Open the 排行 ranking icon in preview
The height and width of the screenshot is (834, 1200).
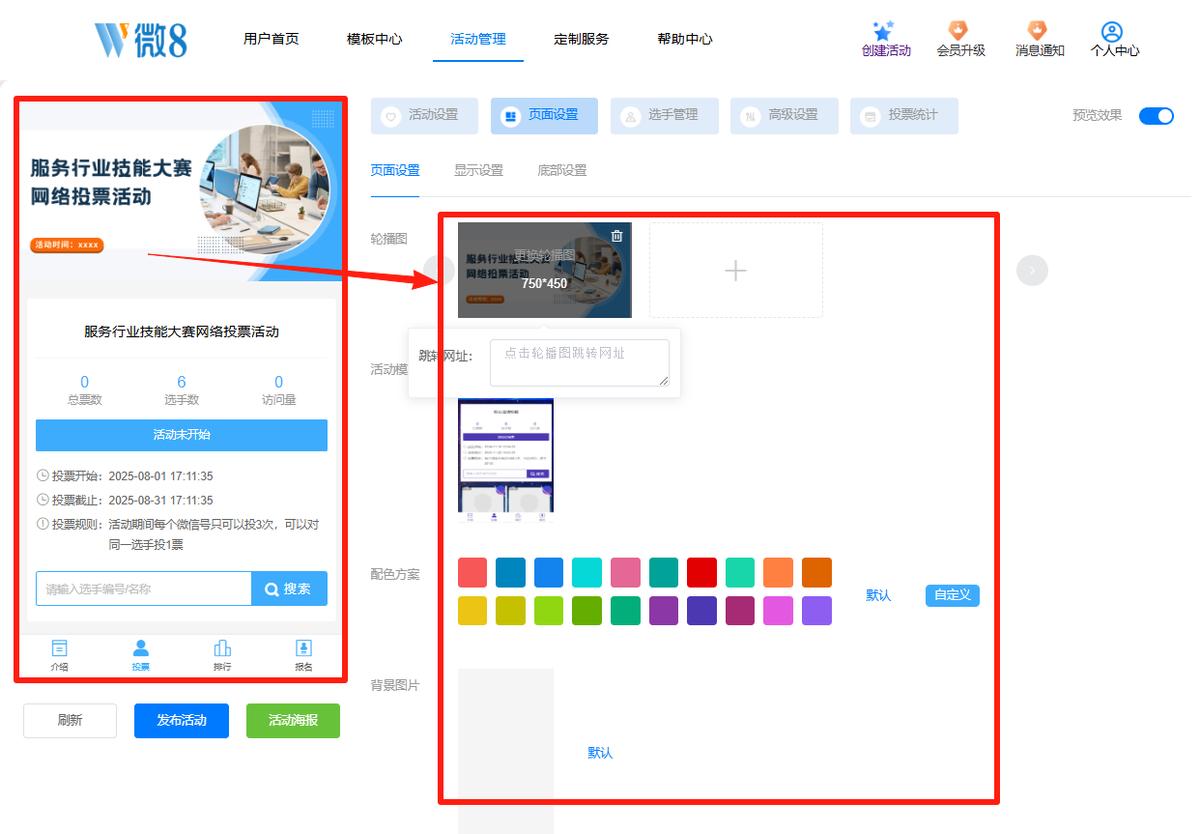[x=222, y=648]
